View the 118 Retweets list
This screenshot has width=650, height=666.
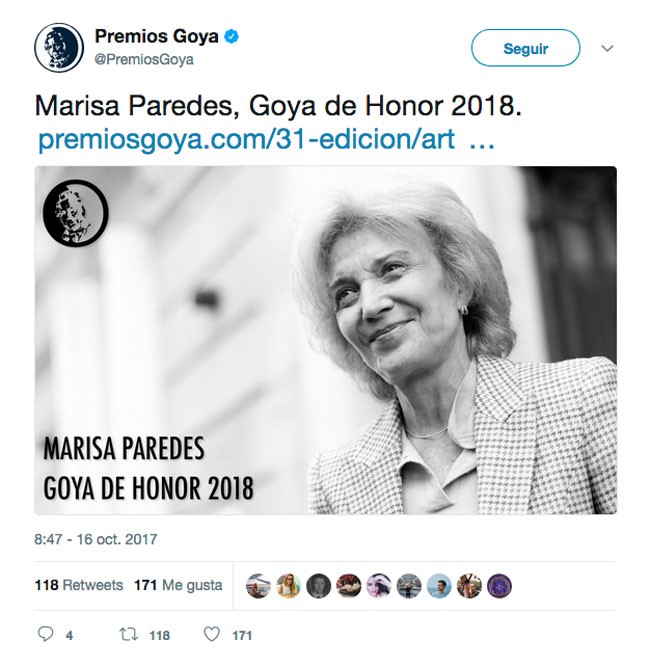pos(79,585)
